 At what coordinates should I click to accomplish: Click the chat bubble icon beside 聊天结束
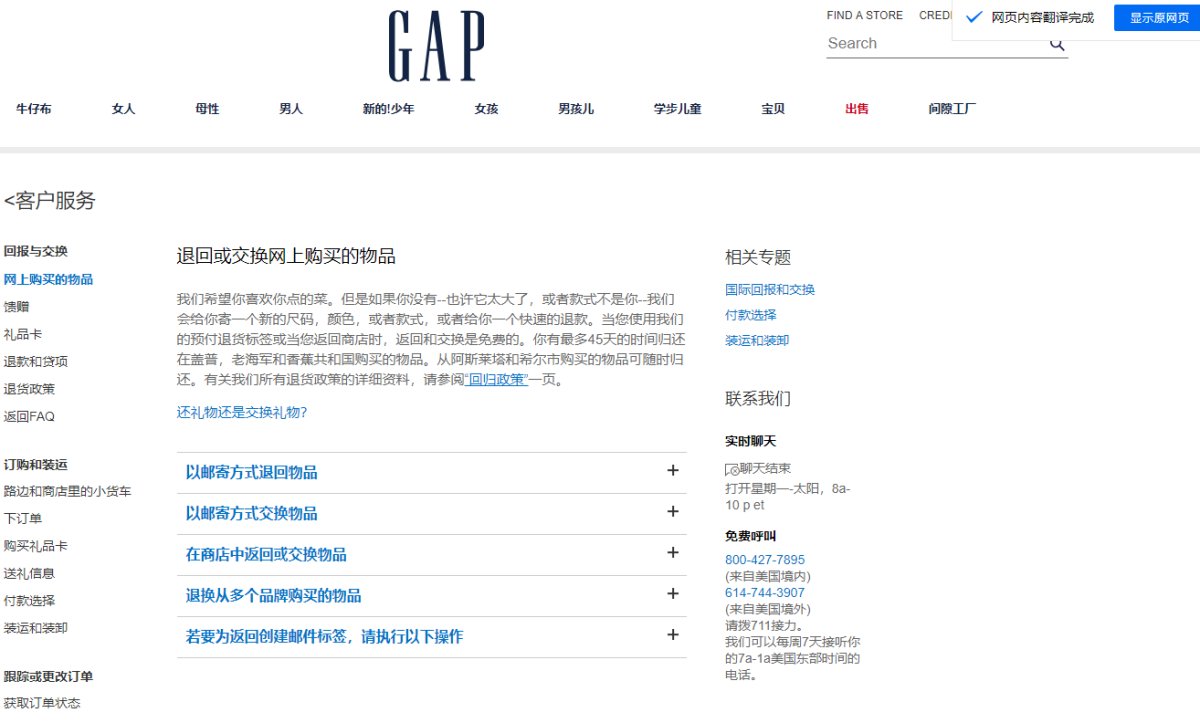[x=732, y=469]
